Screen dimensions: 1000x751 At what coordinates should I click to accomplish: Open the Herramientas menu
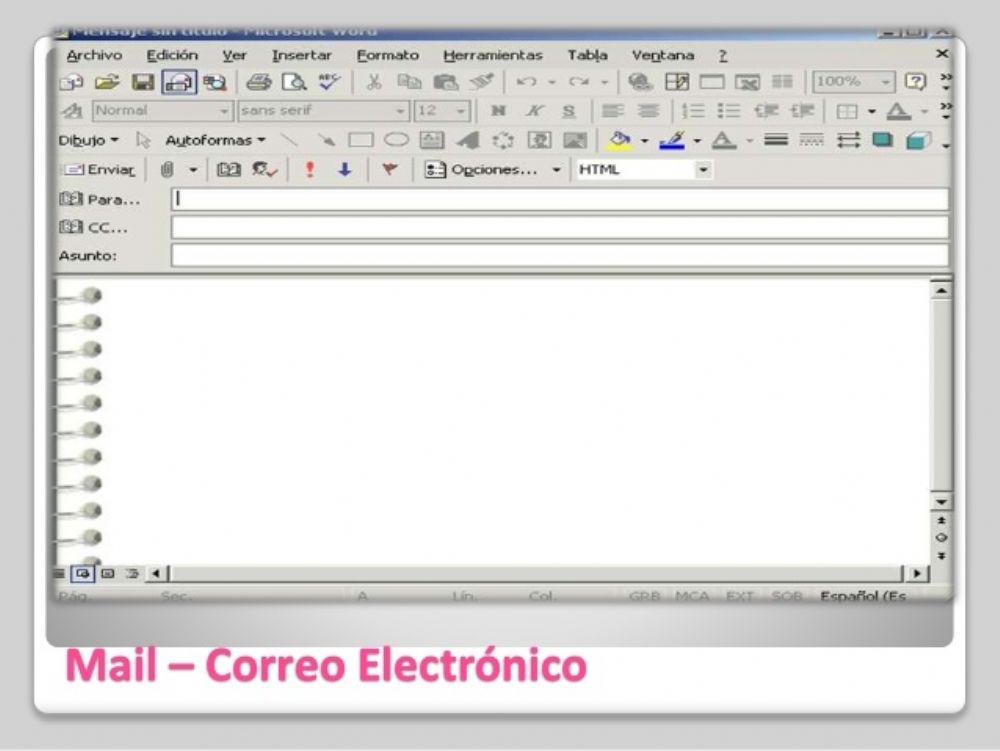pyautogui.click(x=495, y=55)
